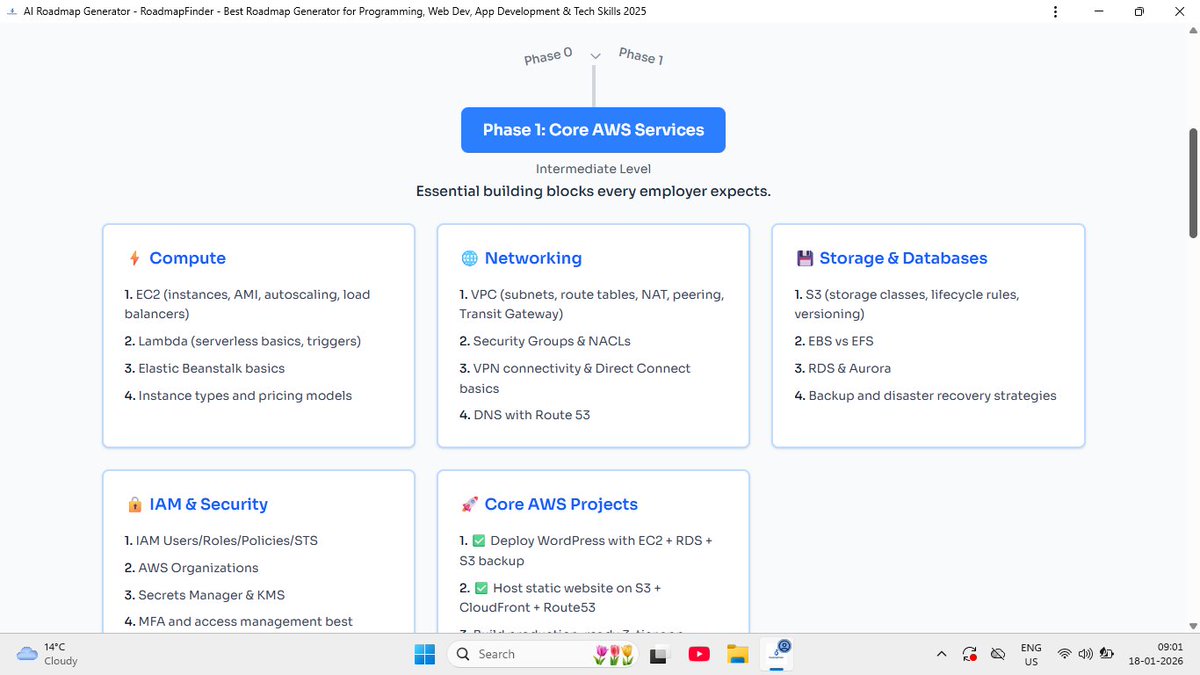Click 'Backup and disaster recovery strategies' item
This screenshot has height=675, width=1200.
[925, 395]
